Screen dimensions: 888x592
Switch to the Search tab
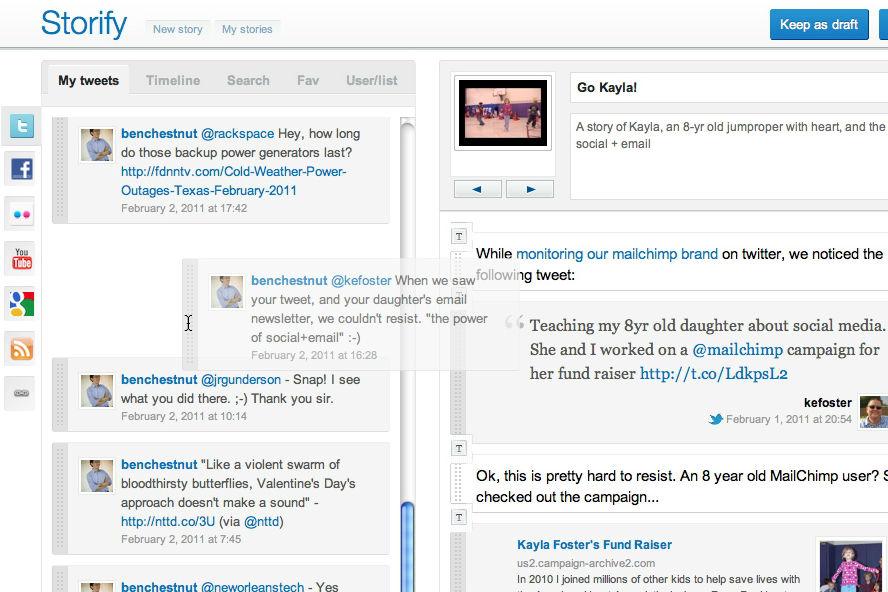(x=248, y=80)
